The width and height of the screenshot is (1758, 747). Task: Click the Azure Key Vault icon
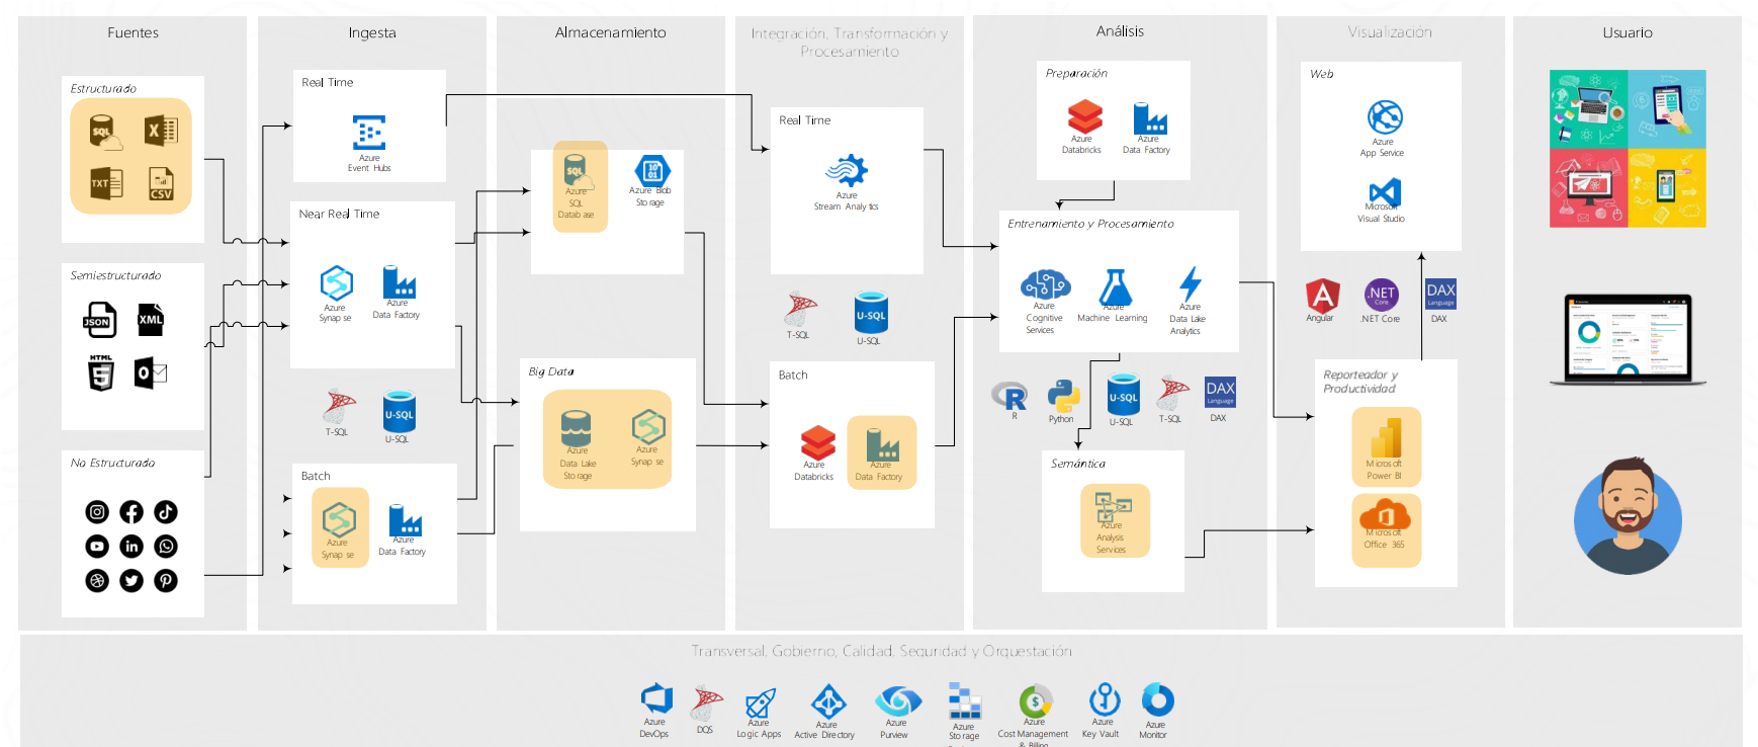[1104, 698]
